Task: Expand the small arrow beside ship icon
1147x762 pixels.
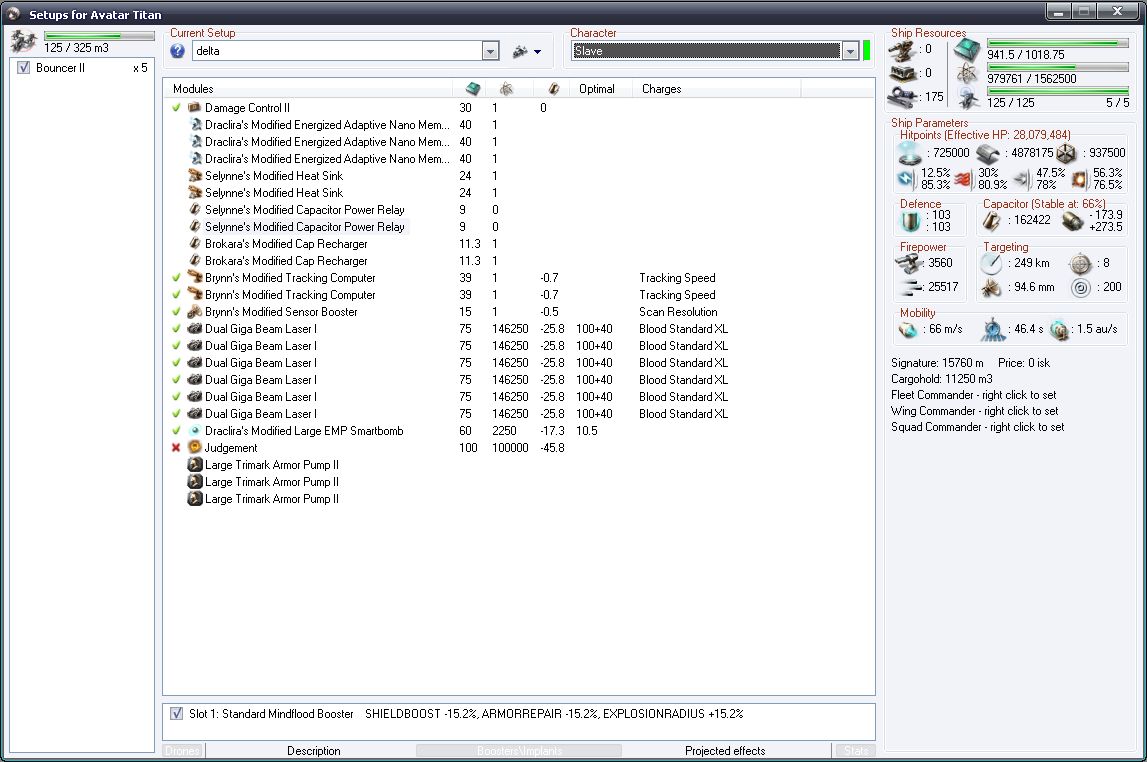Action: pos(538,52)
